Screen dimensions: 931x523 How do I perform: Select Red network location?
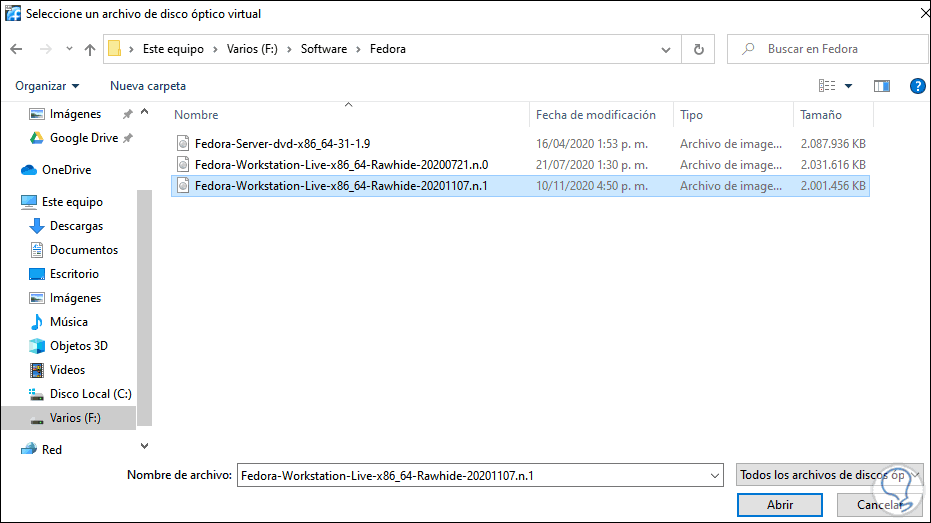tap(51, 450)
